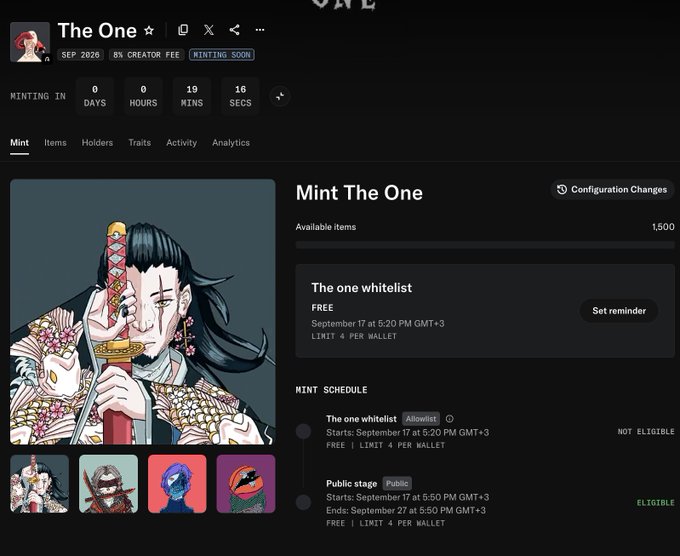Switch to the Mint tab
This screenshot has width=680, height=556.
coord(20,143)
